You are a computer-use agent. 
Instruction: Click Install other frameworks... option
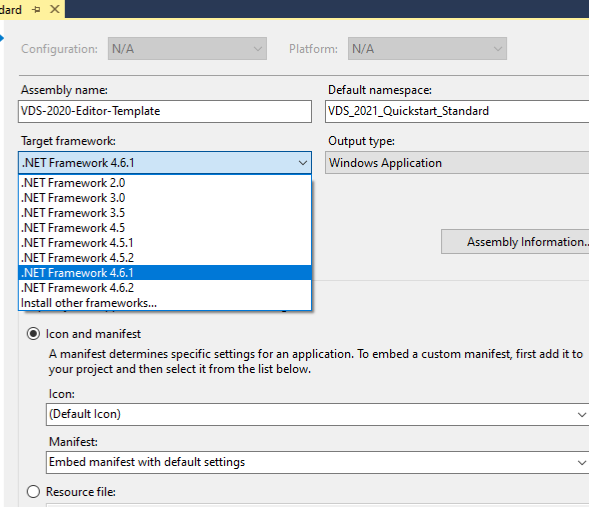click(x=165, y=303)
